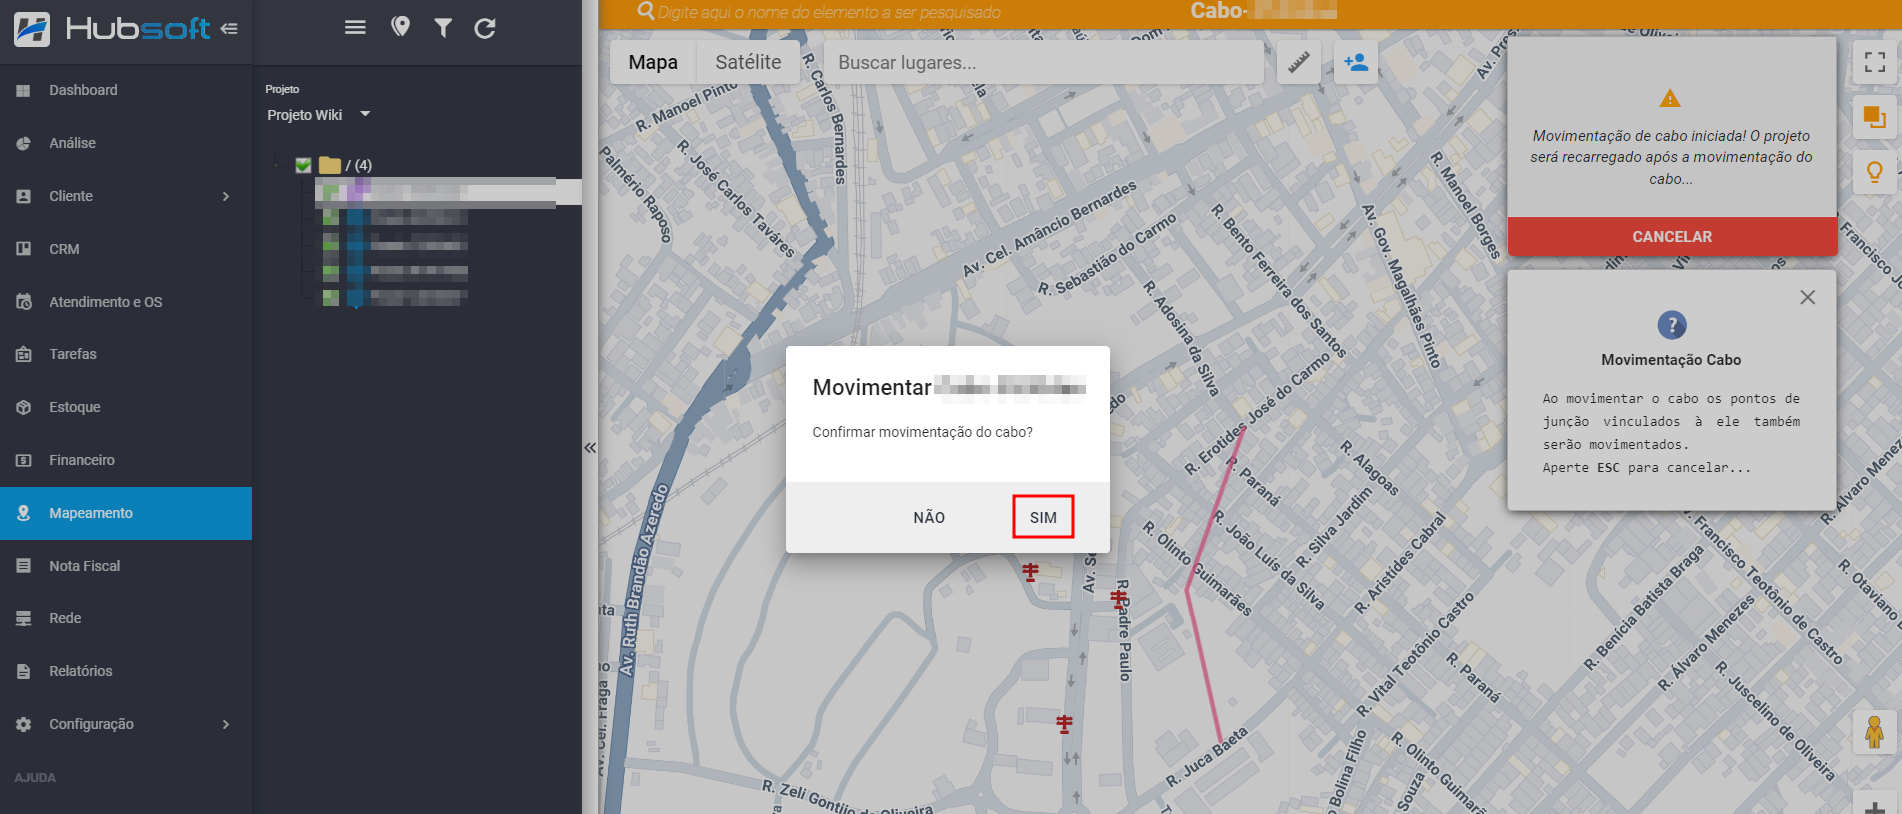Screen dimensions: 1902x814
Task: Click the orange layers overlay icon
Action: (x=1875, y=117)
